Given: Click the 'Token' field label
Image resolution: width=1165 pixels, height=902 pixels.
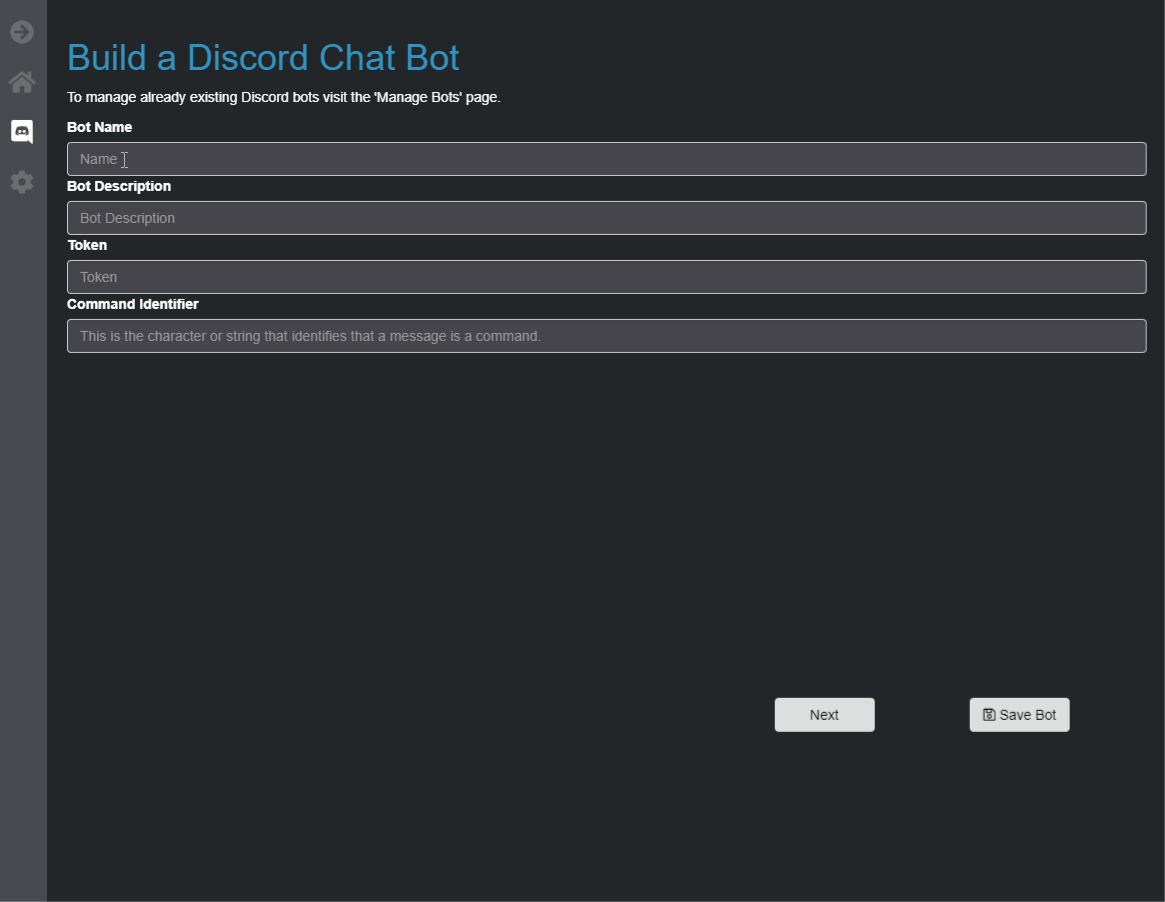Looking at the screenshot, I should pyautogui.click(x=87, y=245).
